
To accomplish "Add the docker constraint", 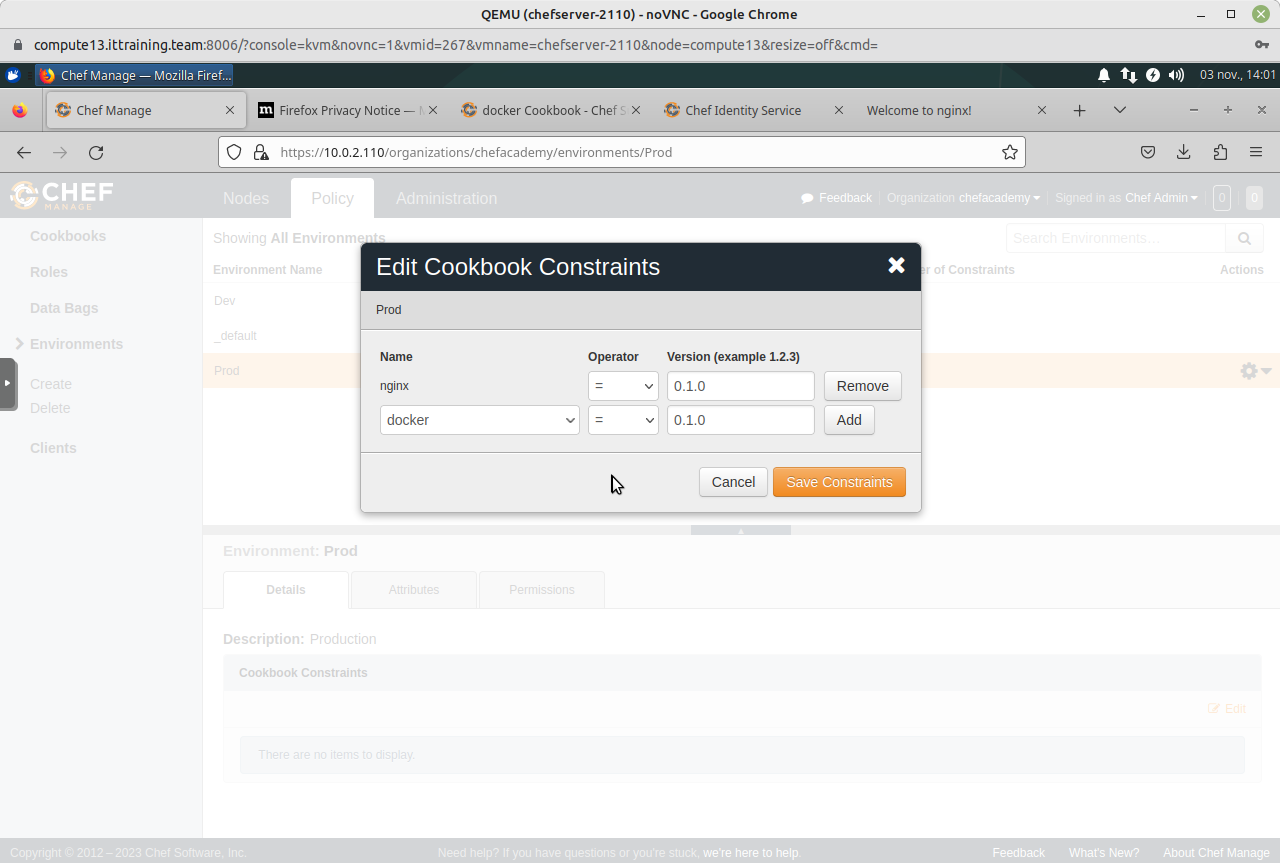I will (849, 420).
